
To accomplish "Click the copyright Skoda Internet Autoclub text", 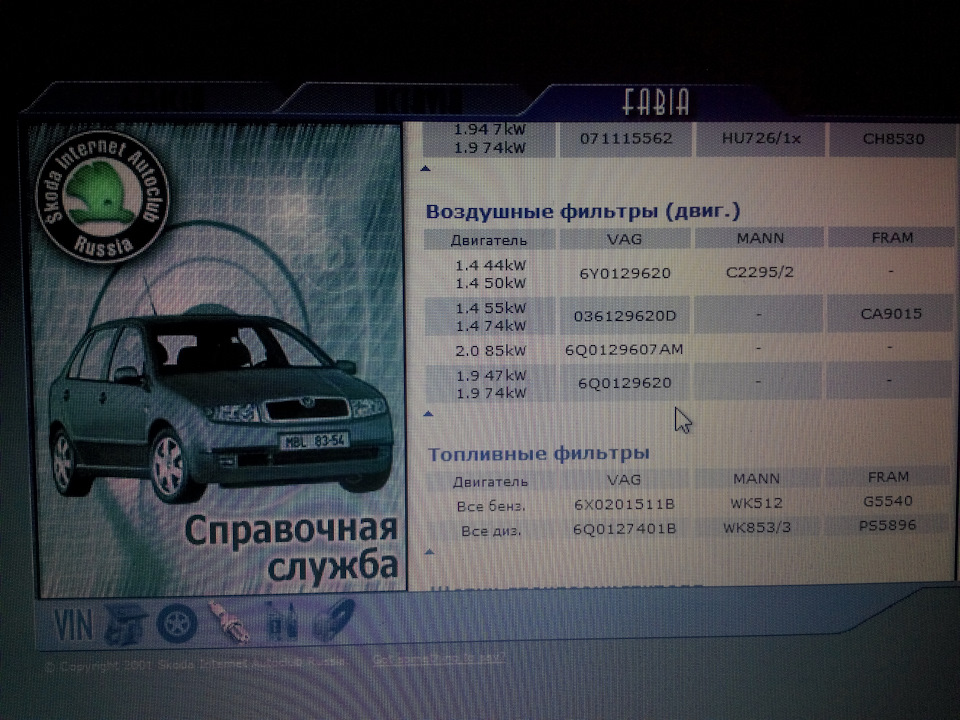I will pyautogui.click(x=196, y=664).
